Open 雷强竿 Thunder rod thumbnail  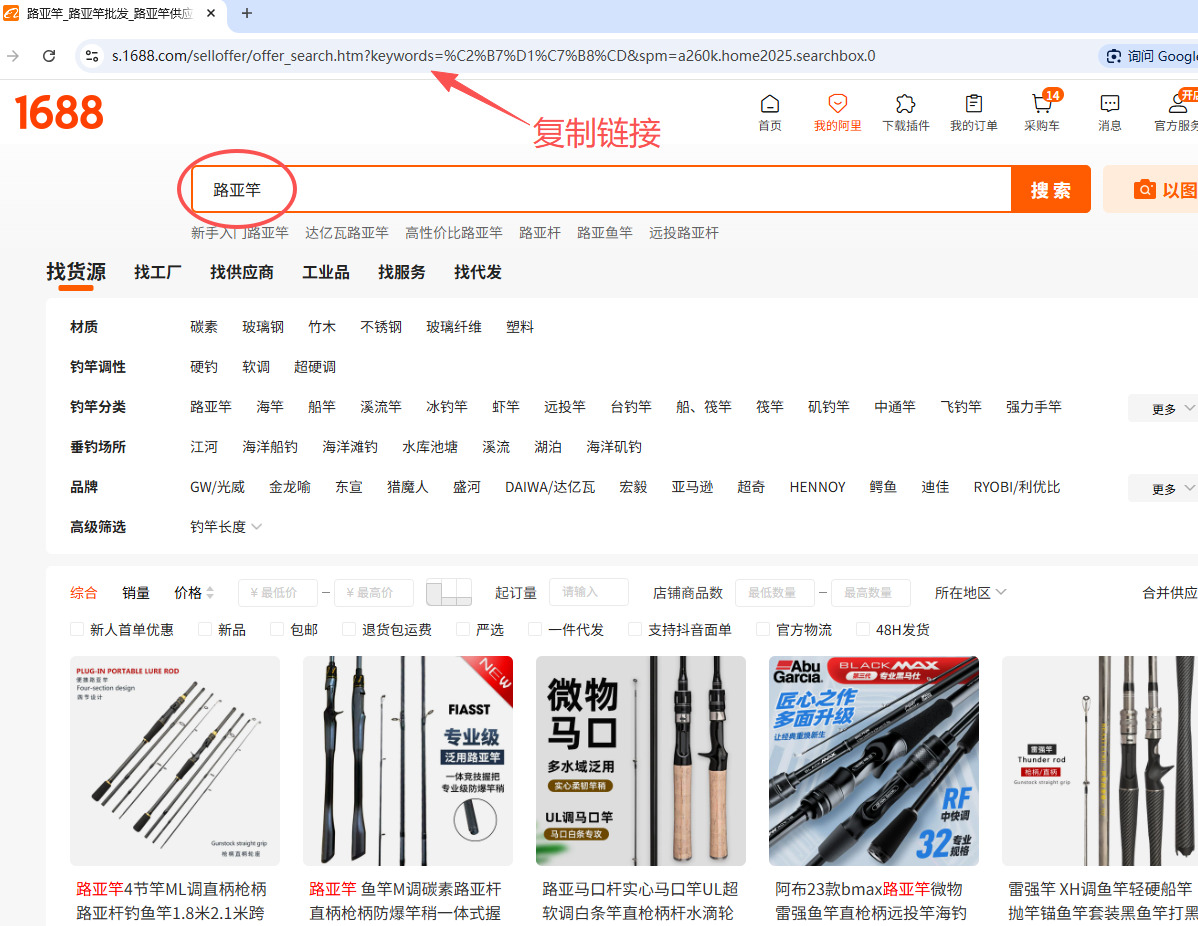1100,761
